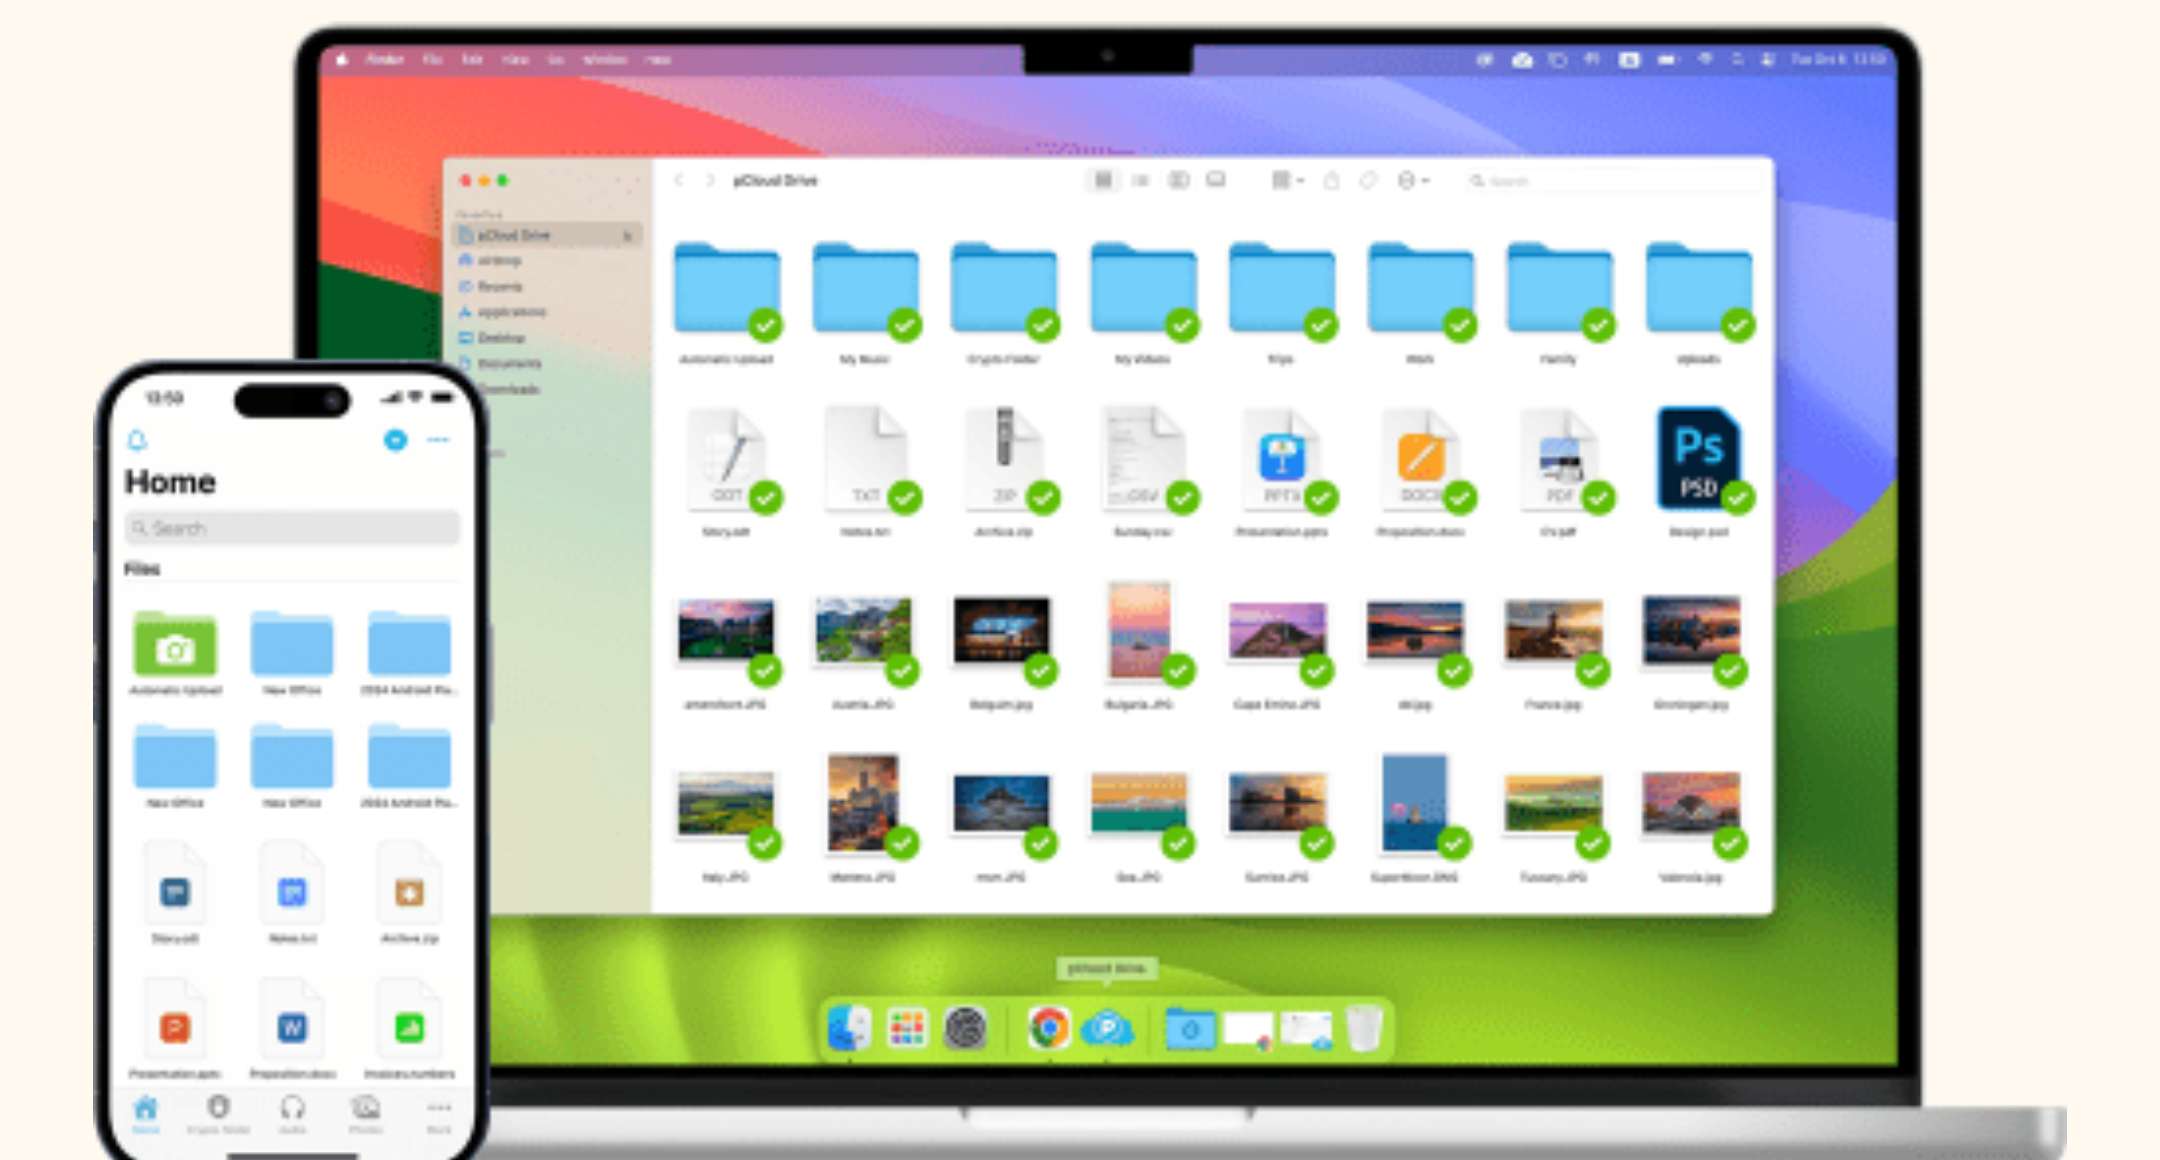Image resolution: width=2160 pixels, height=1160 pixels.
Task: Switch to Audio tab on phone
Action: click(x=292, y=1112)
